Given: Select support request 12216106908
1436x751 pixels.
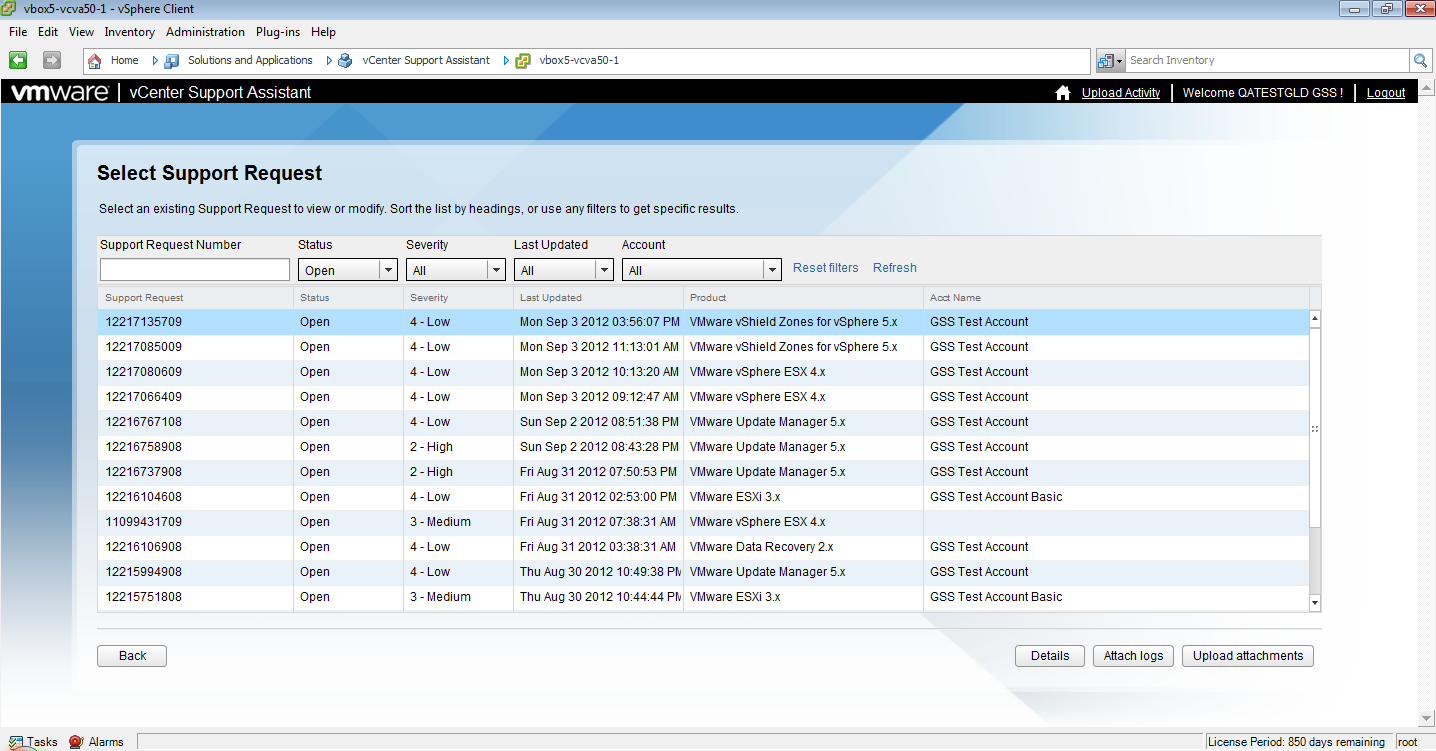Looking at the screenshot, I should [x=703, y=547].
